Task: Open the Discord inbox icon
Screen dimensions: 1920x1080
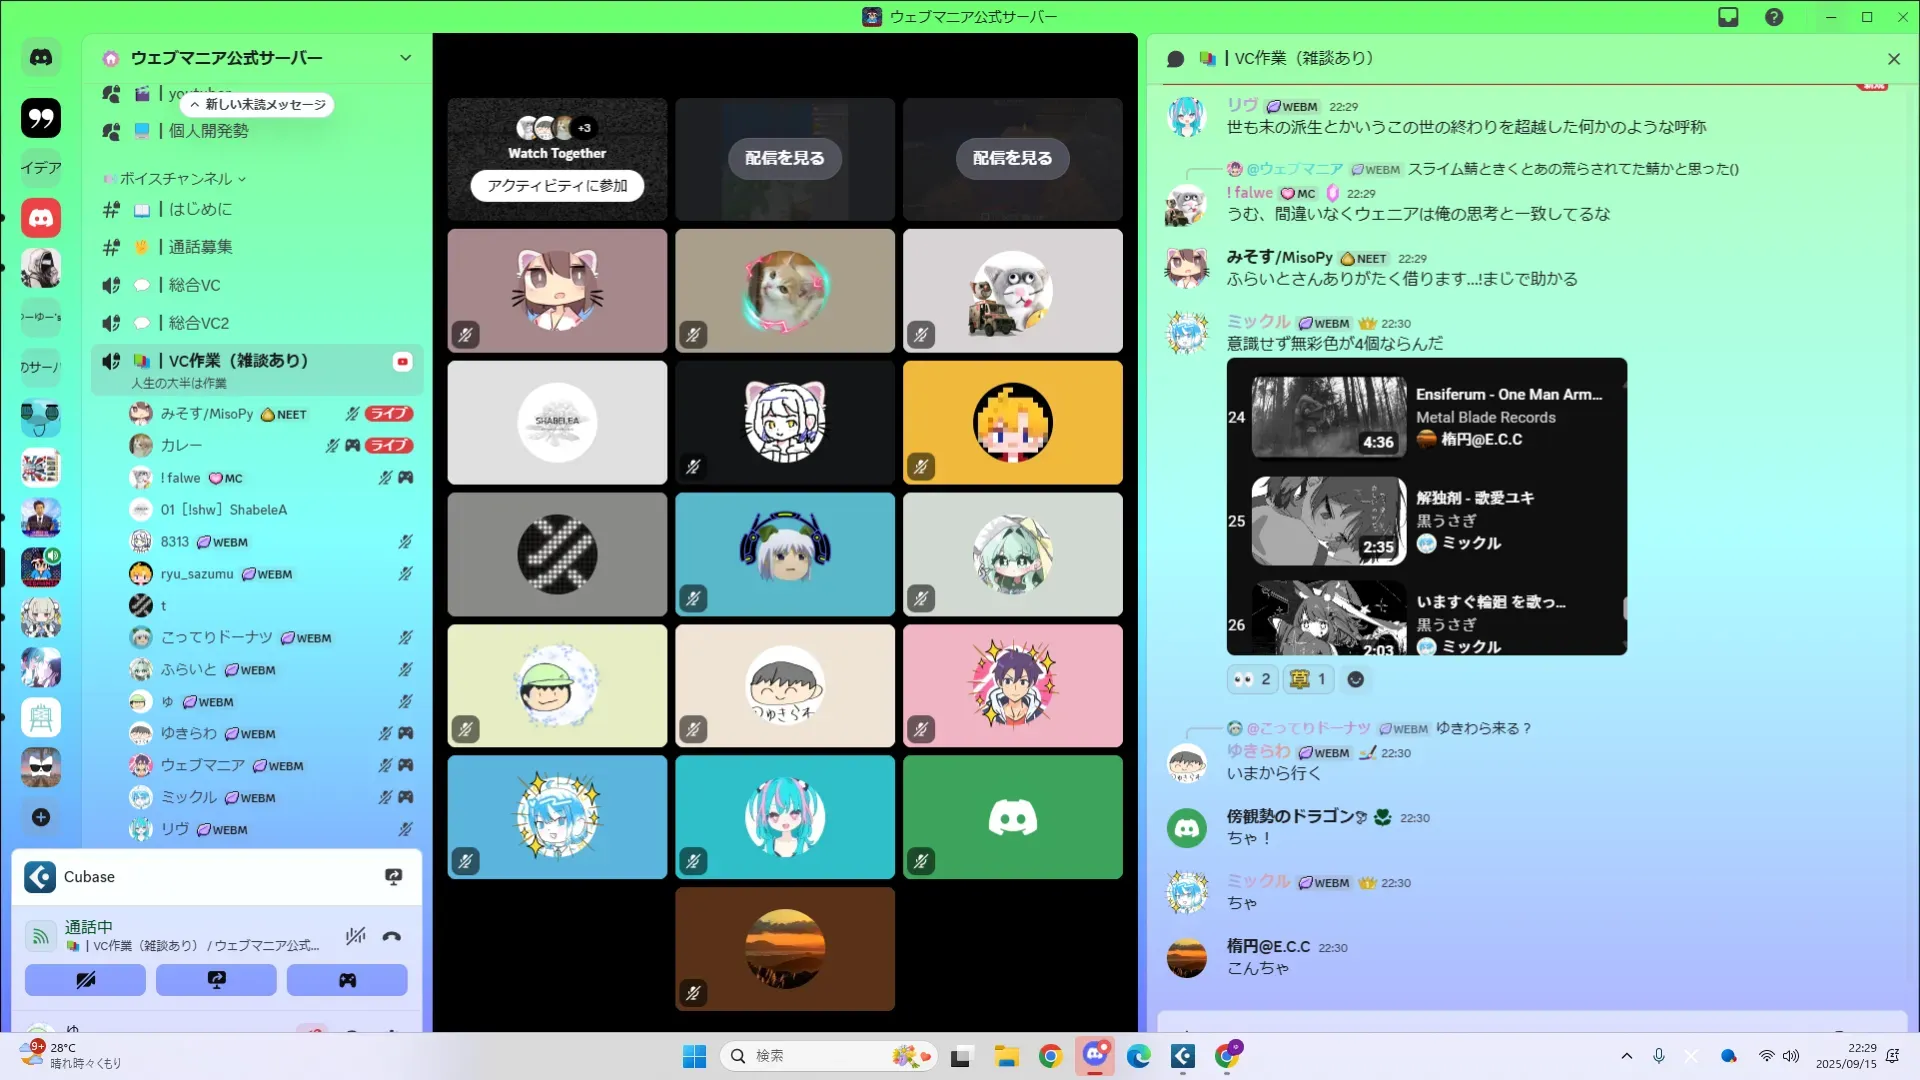Action: click(x=1728, y=17)
